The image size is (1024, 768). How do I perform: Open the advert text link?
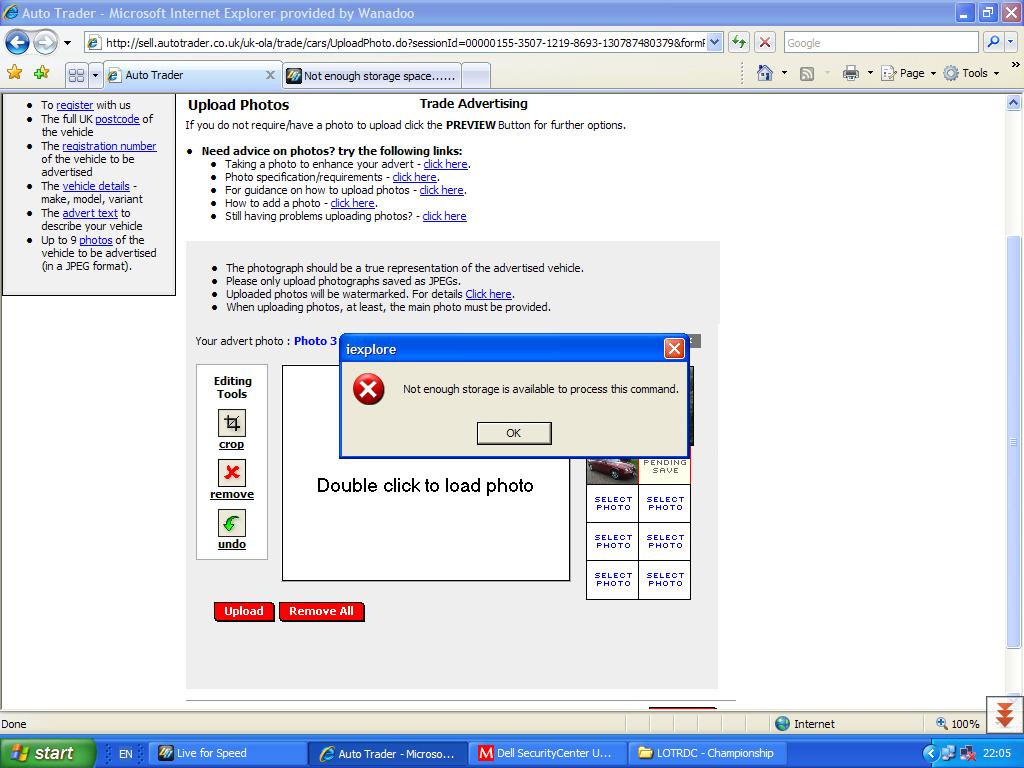90,214
